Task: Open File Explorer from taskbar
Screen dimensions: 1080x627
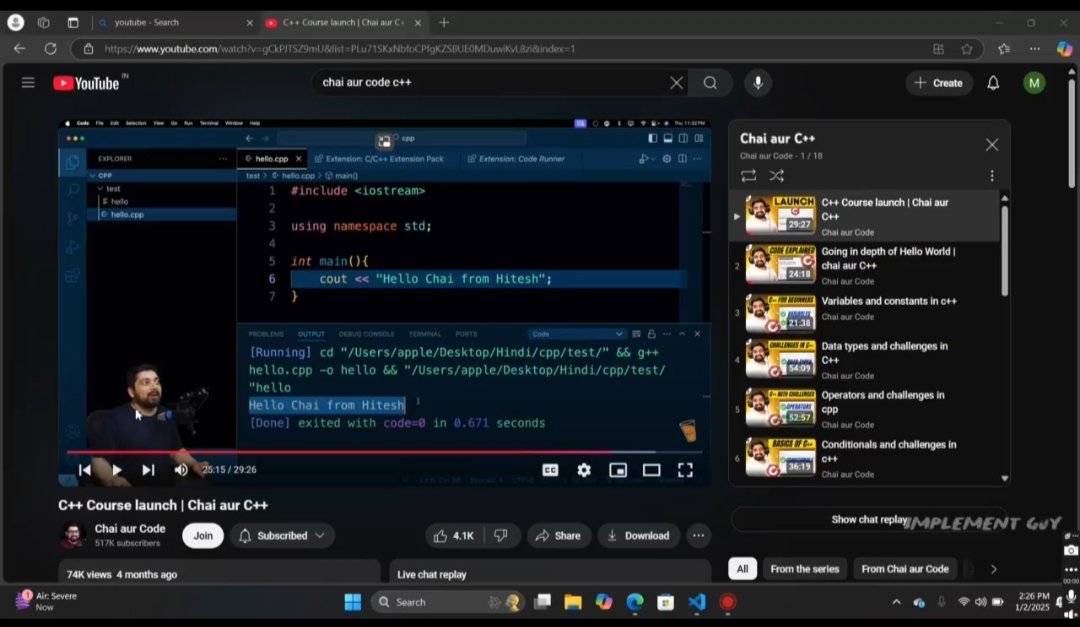Action: pos(572,602)
